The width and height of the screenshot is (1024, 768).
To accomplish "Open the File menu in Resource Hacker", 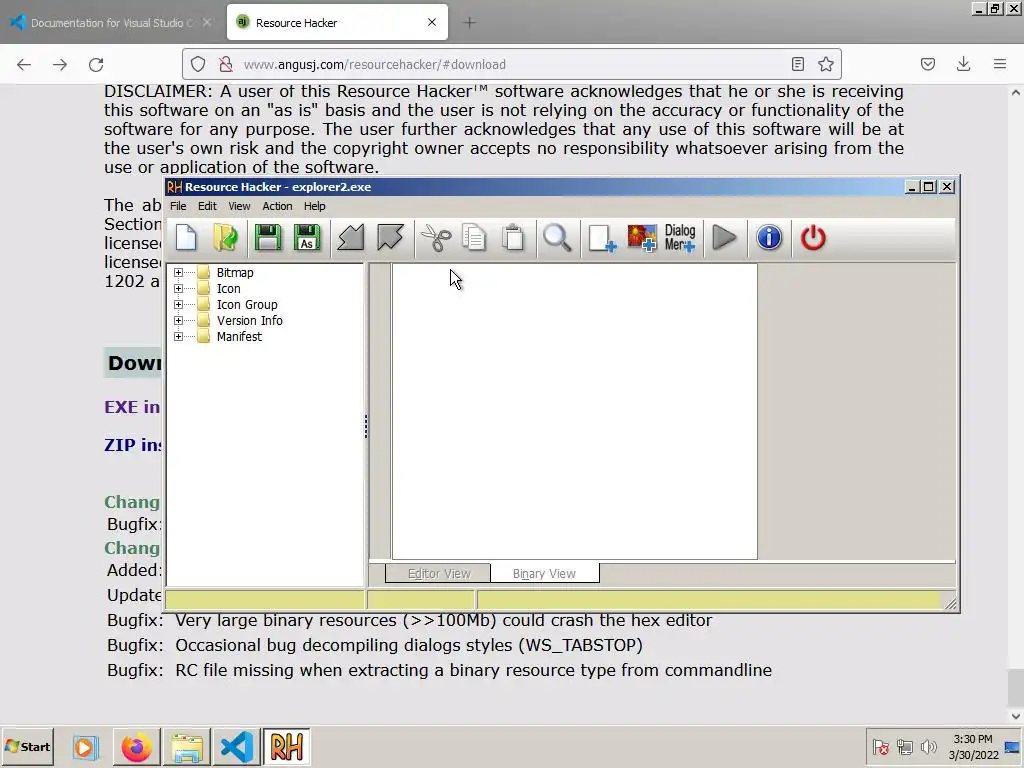I will pos(178,206).
